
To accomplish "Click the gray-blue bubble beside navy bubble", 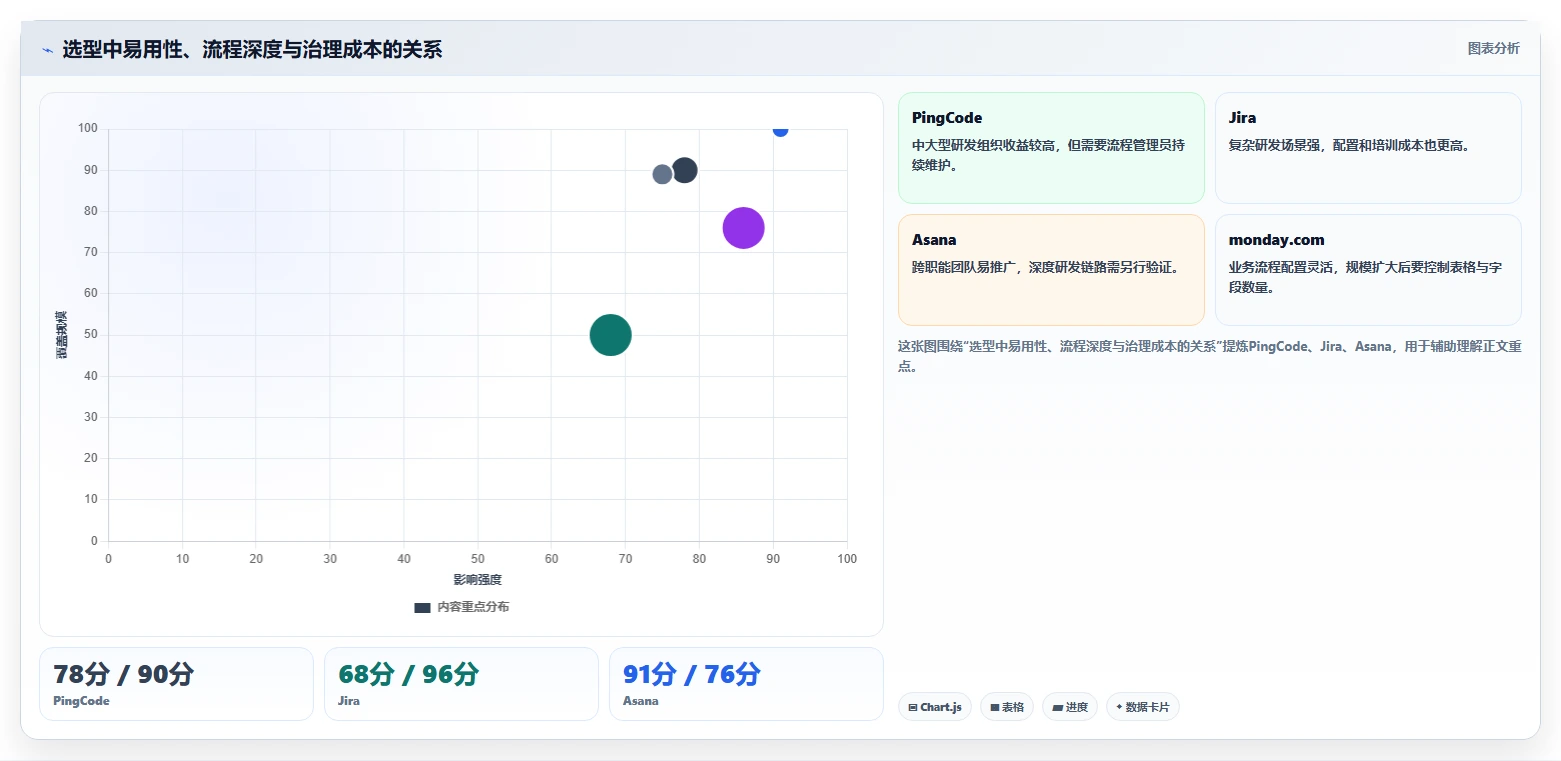I will pyautogui.click(x=662, y=174).
